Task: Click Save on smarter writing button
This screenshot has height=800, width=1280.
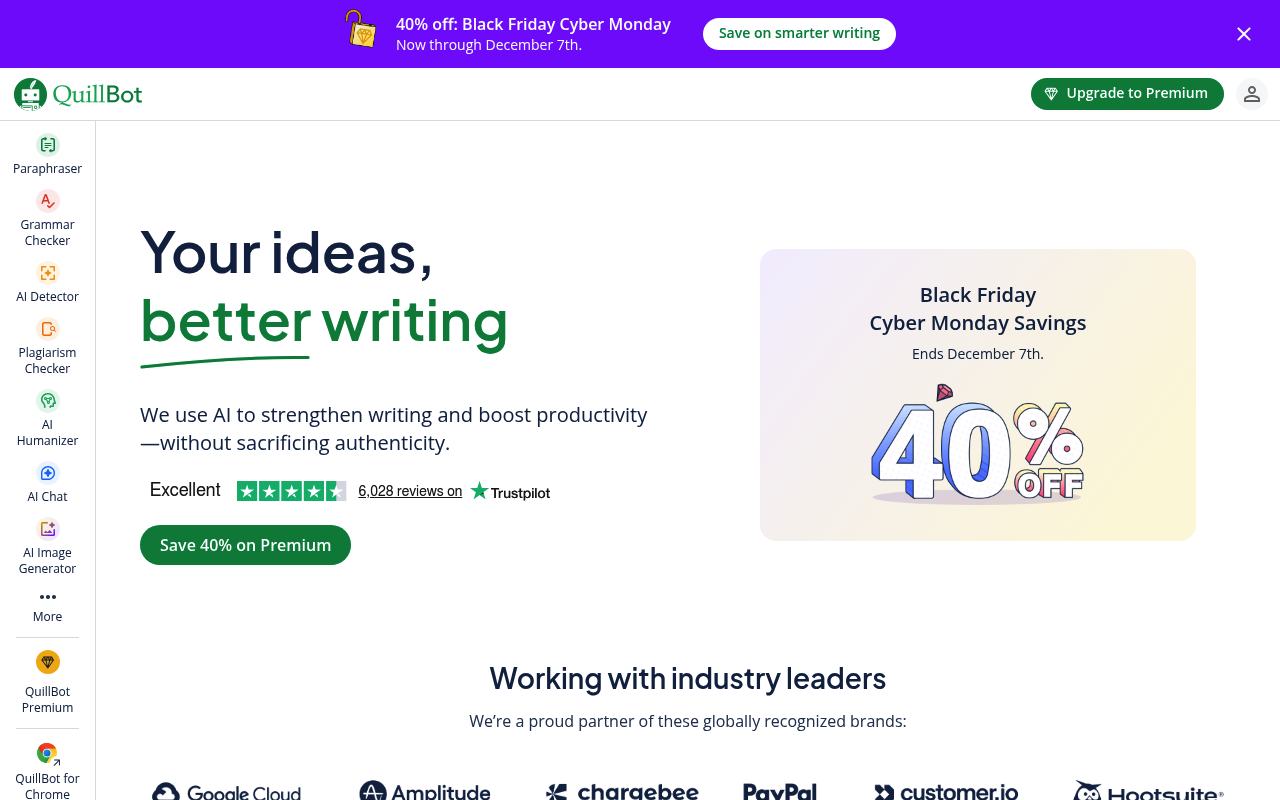Action: [799, 34]
